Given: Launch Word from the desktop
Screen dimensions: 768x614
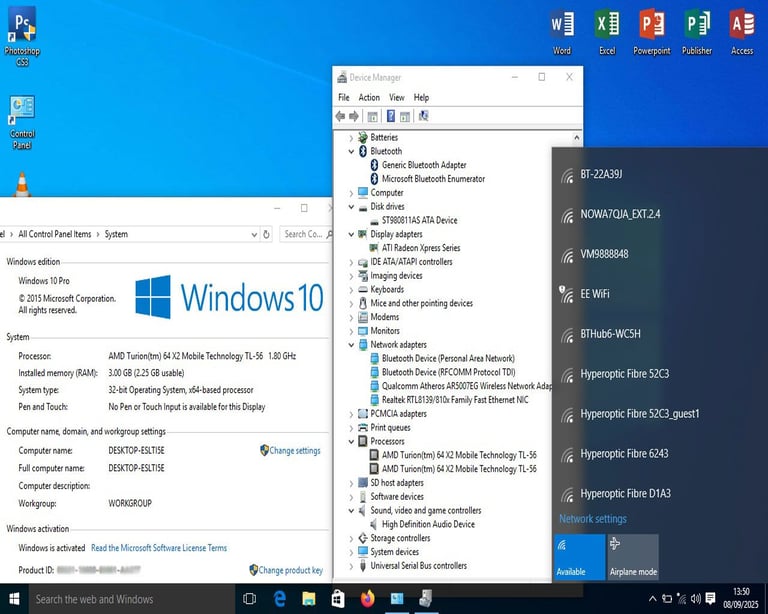Looking at the screenshot, I should 562,32.
